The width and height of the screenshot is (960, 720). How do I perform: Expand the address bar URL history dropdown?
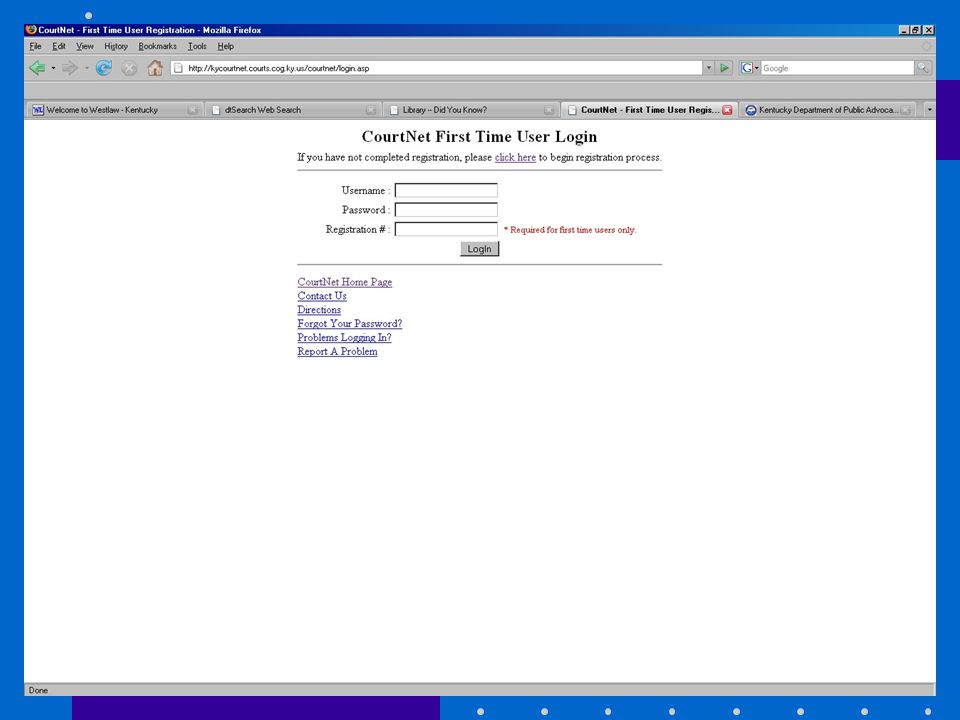click(708, 68)
